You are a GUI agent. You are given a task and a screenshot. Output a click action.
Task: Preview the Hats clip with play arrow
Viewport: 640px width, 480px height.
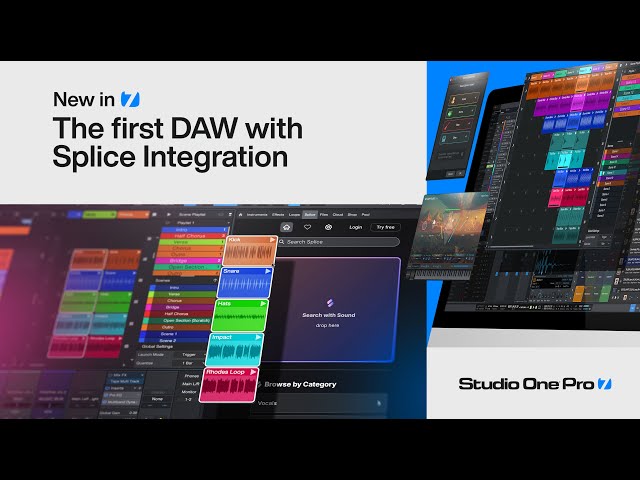point(263,304)
